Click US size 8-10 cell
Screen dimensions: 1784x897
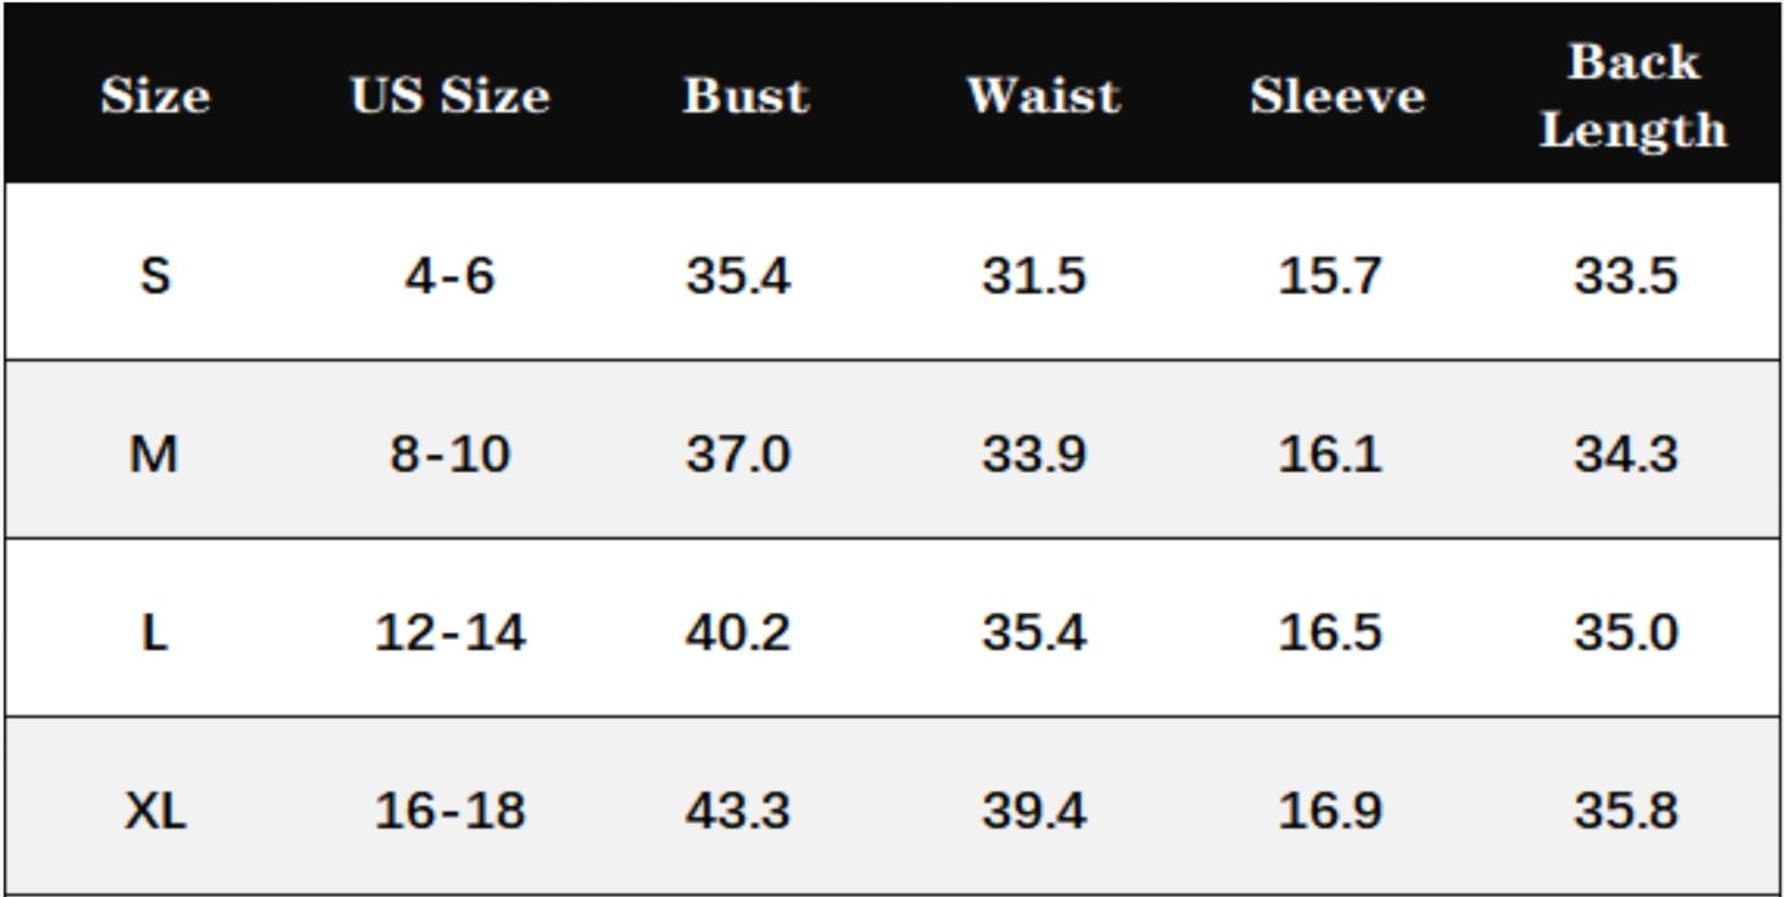point(450,454)
